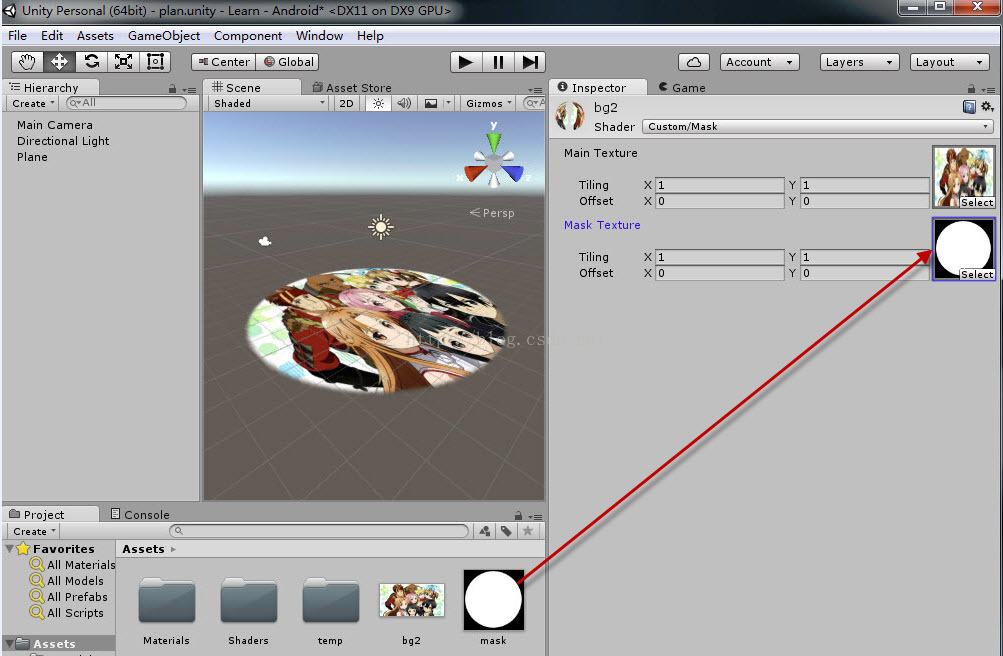Click the Step forward button
The height and width of the screenshot is (656, 1003).
pos(530,62)
